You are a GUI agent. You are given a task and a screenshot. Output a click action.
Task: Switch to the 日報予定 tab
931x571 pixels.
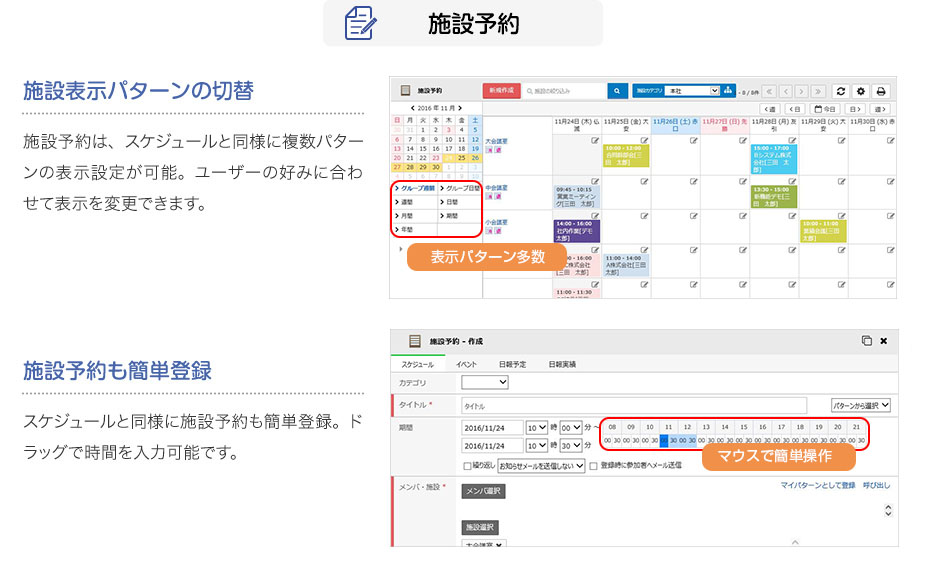pos(511,365)
